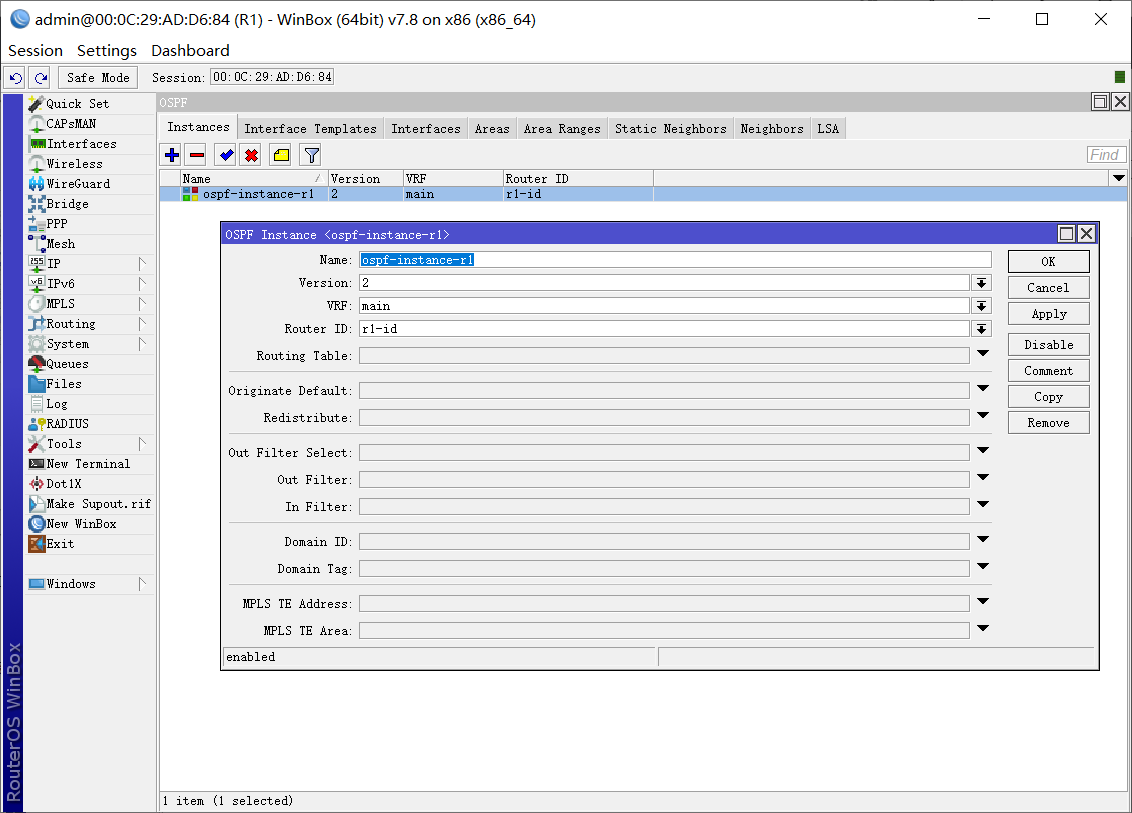Click the Comment button in dialog

pyautogui.click(x=1048, y=370)
